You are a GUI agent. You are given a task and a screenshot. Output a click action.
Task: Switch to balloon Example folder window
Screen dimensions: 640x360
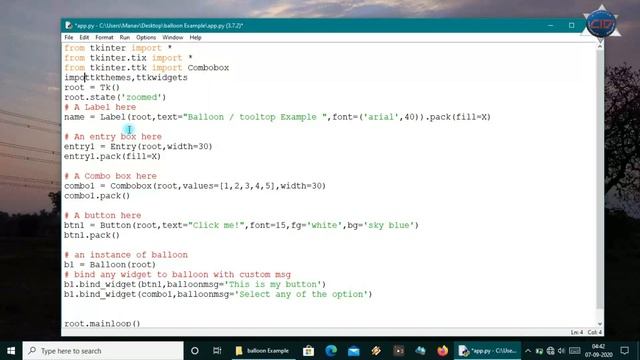tap(263, 351)
